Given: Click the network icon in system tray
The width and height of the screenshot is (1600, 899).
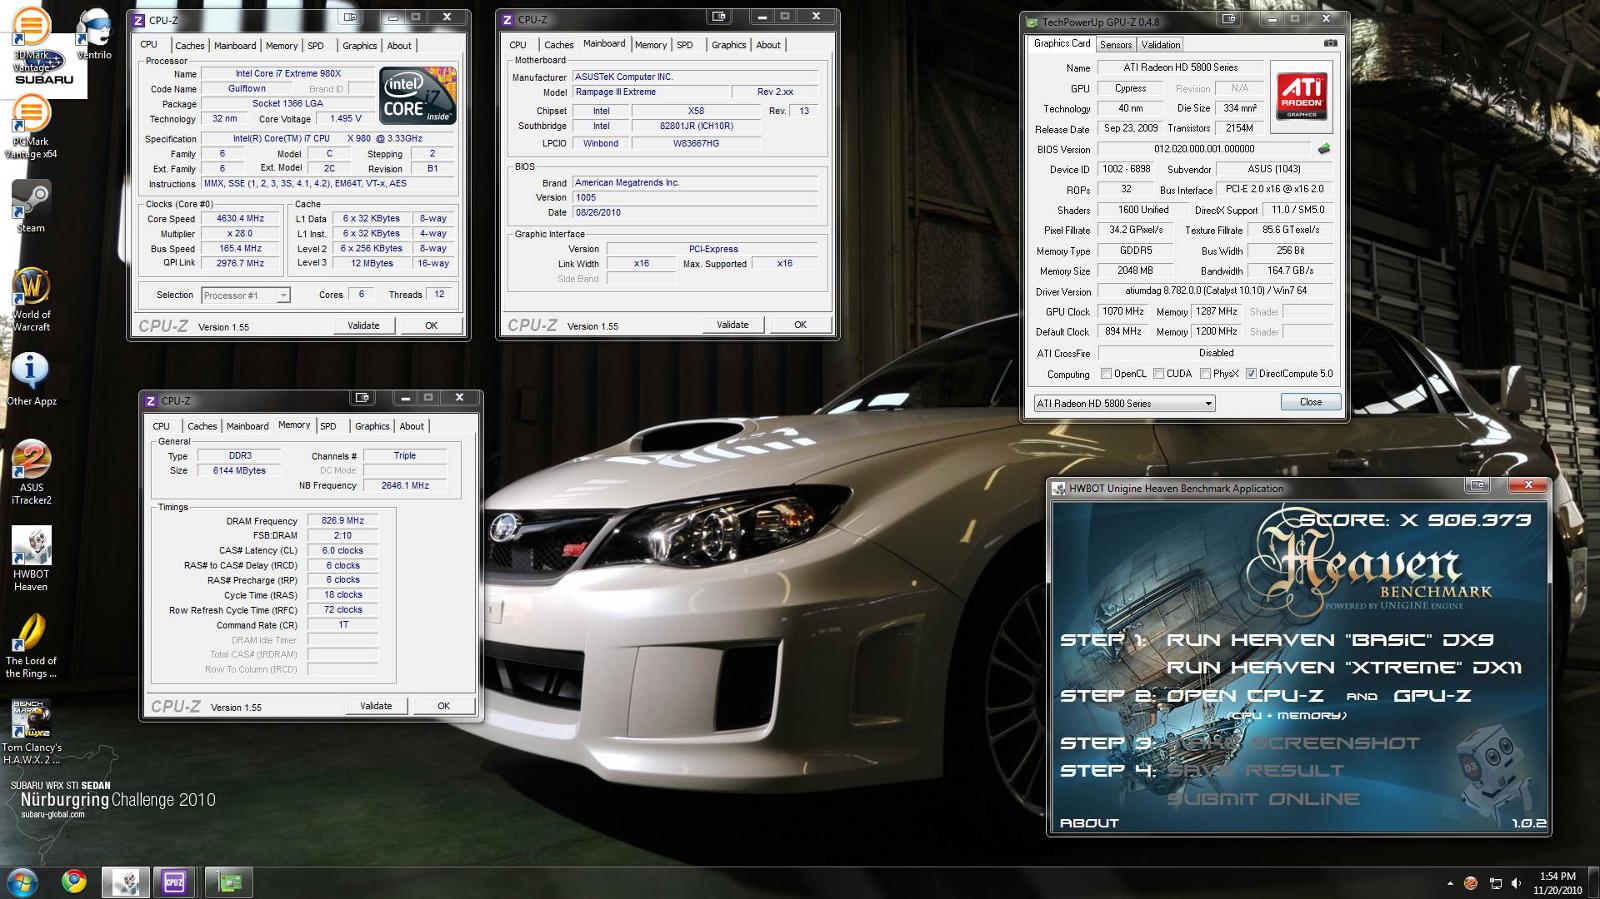Looking at the screenshot, I should coord(1495,884).
